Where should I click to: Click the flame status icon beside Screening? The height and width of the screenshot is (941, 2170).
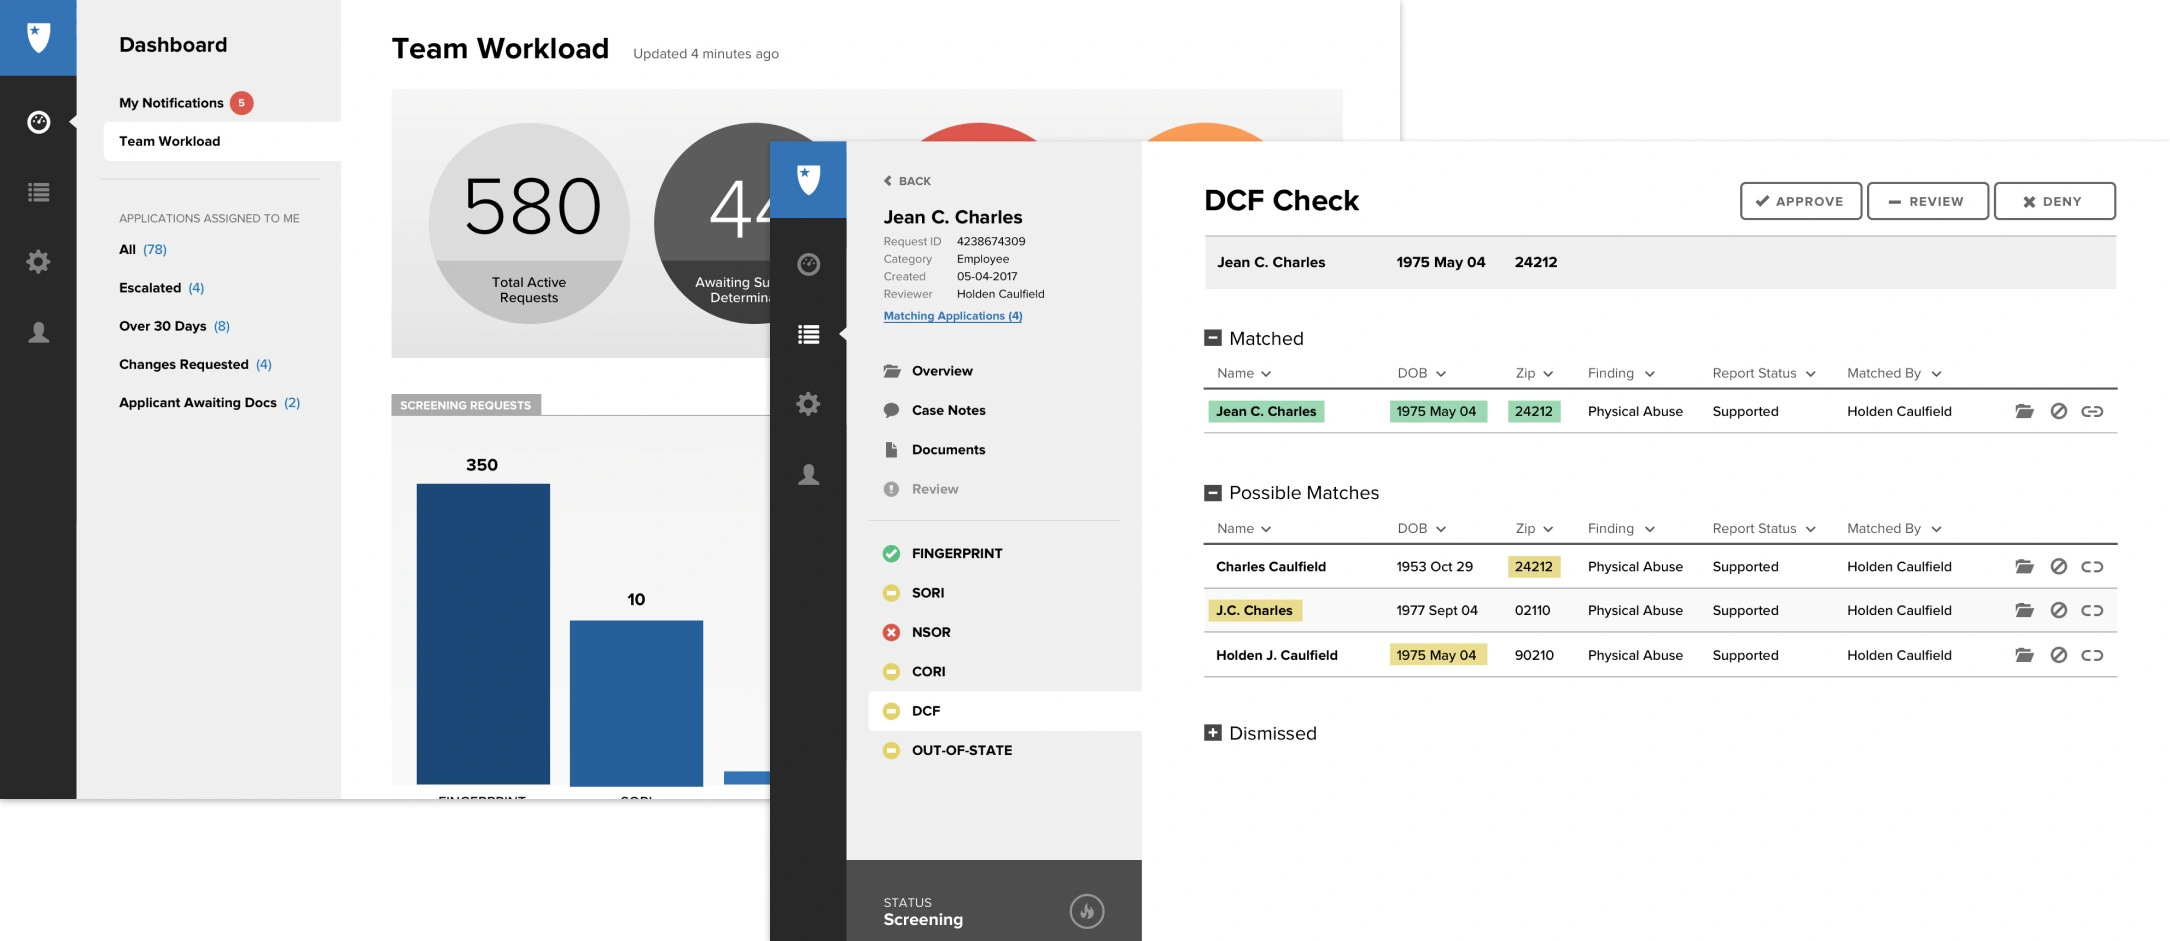[1087, 911]
